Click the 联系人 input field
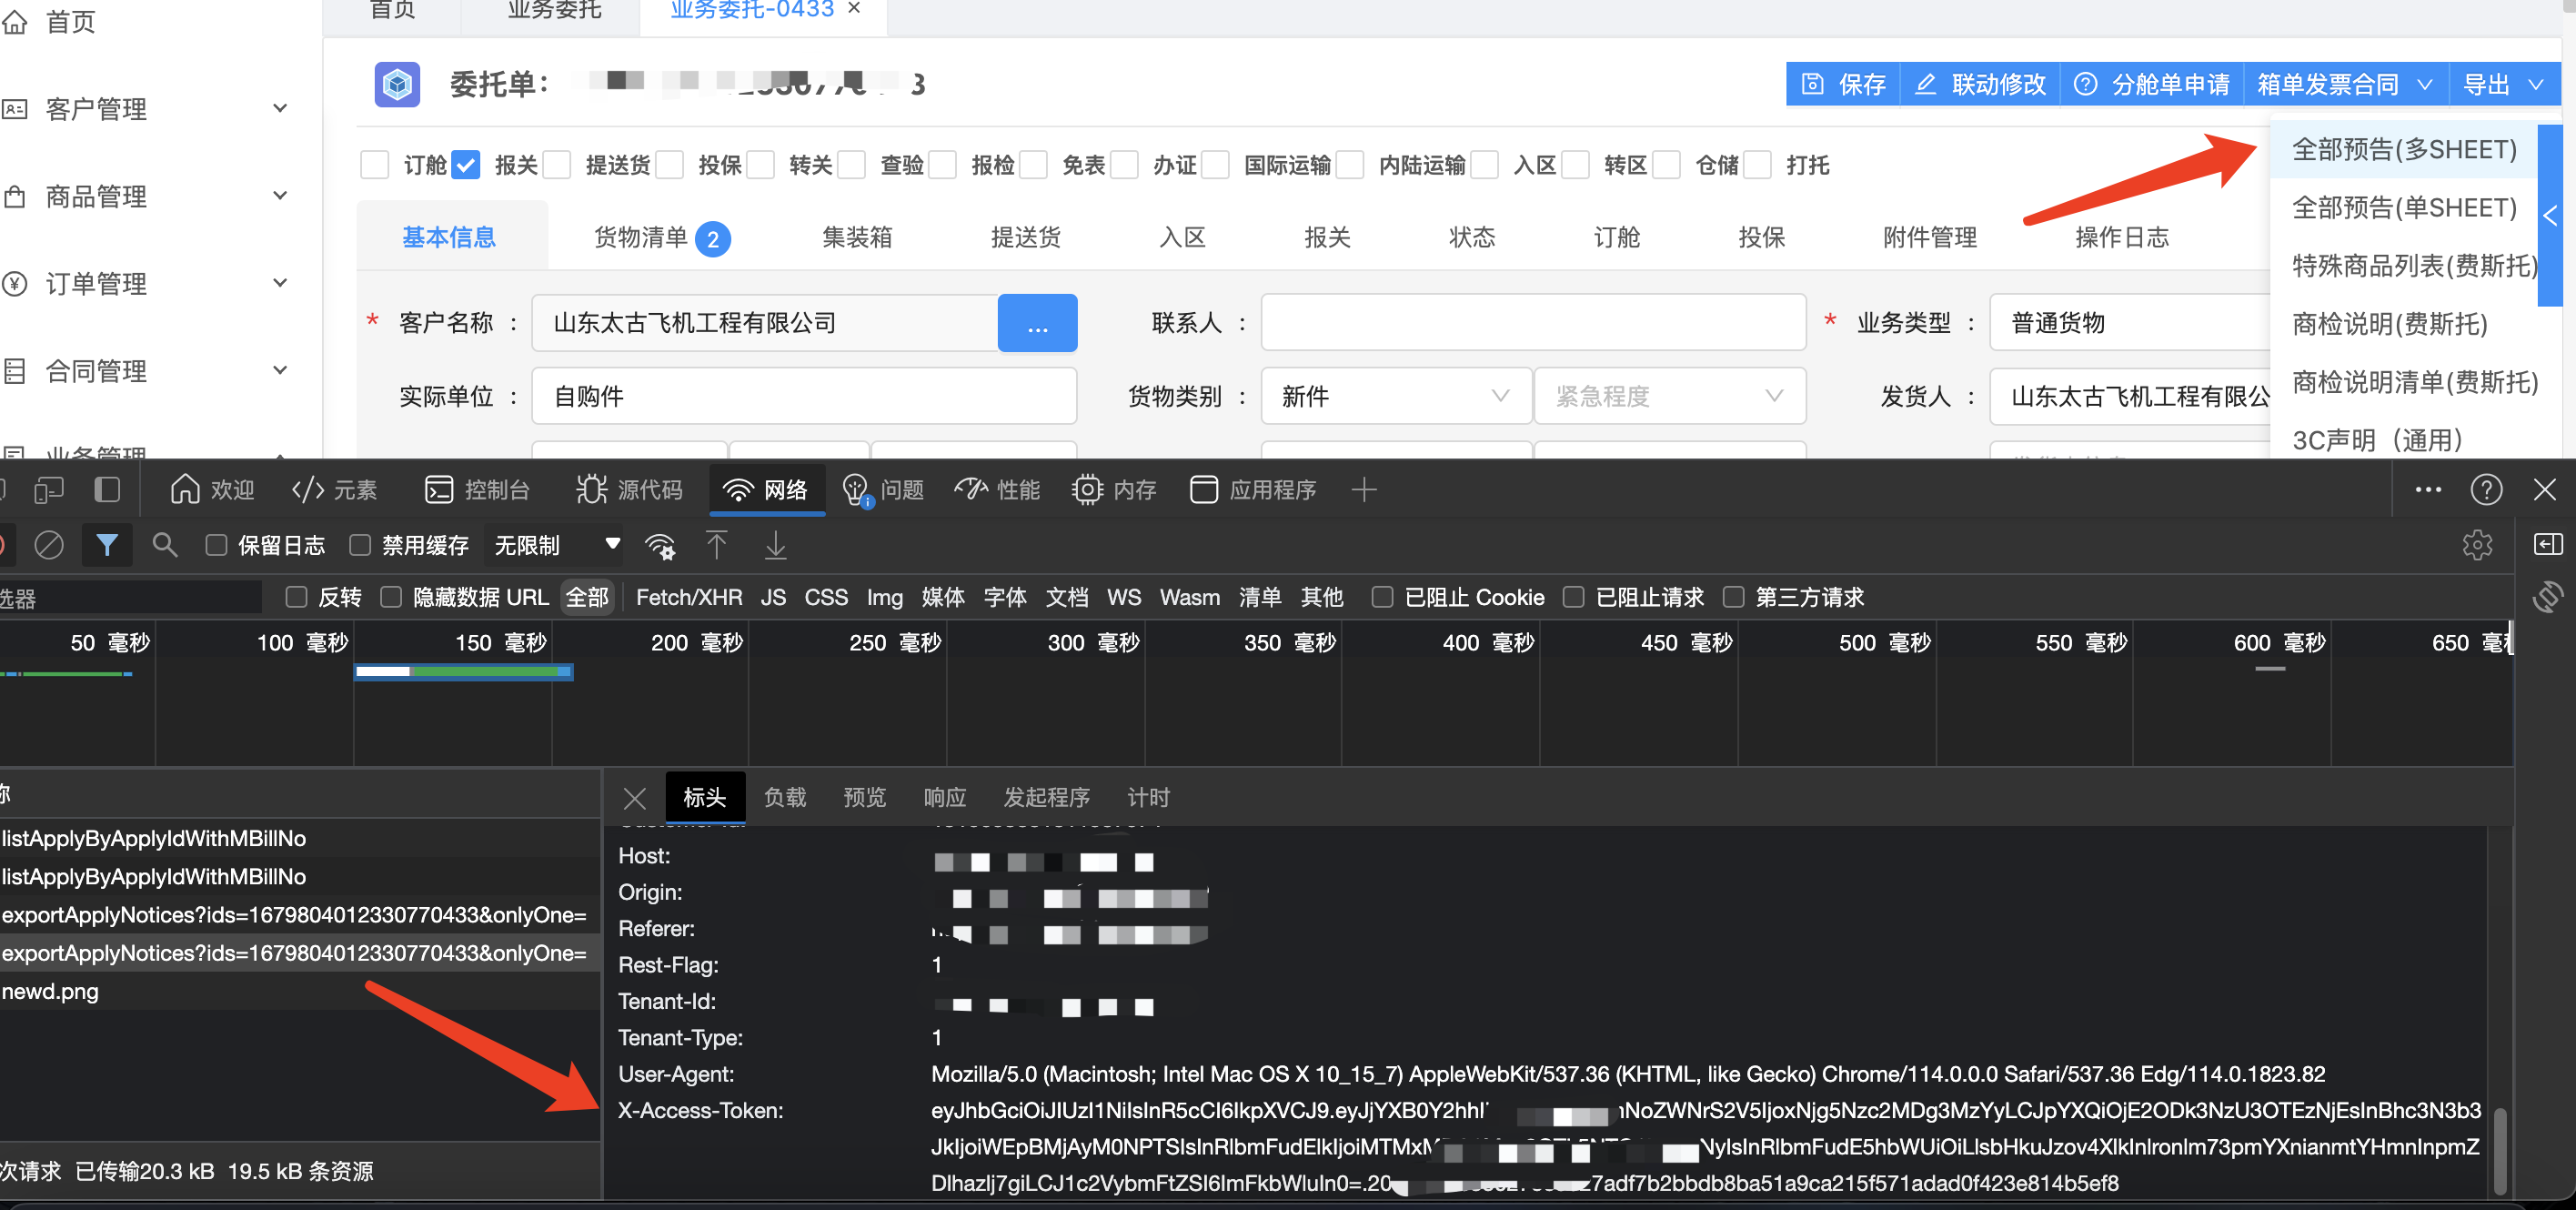 pyautogui.click(x=1533, y=322)
